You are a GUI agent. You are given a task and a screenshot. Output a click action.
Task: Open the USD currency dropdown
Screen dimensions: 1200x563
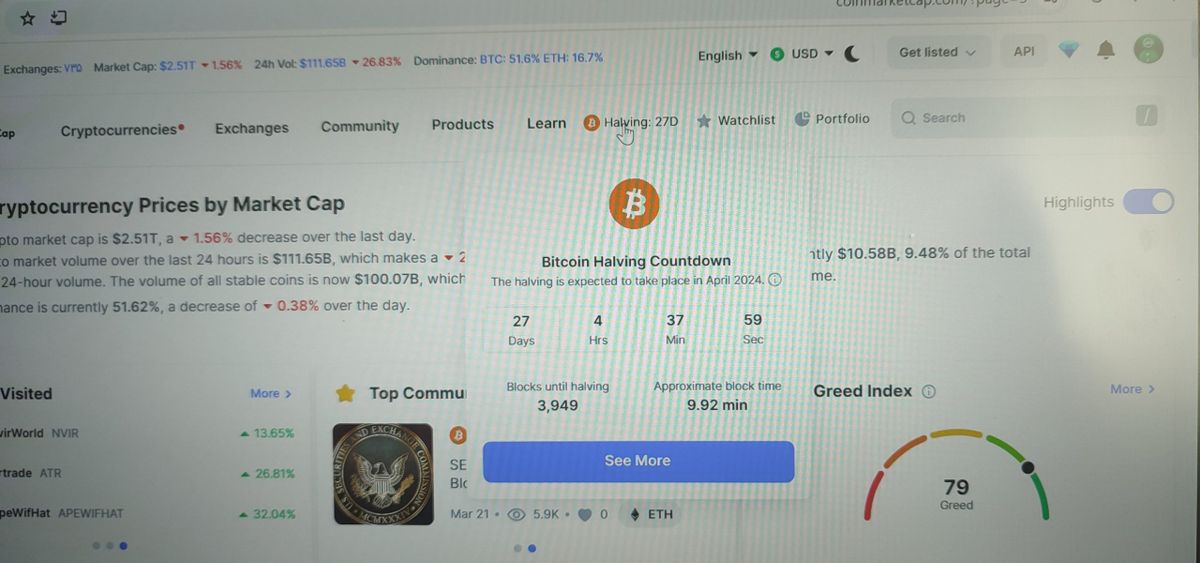pyautogui.click(x=802, y=54)
